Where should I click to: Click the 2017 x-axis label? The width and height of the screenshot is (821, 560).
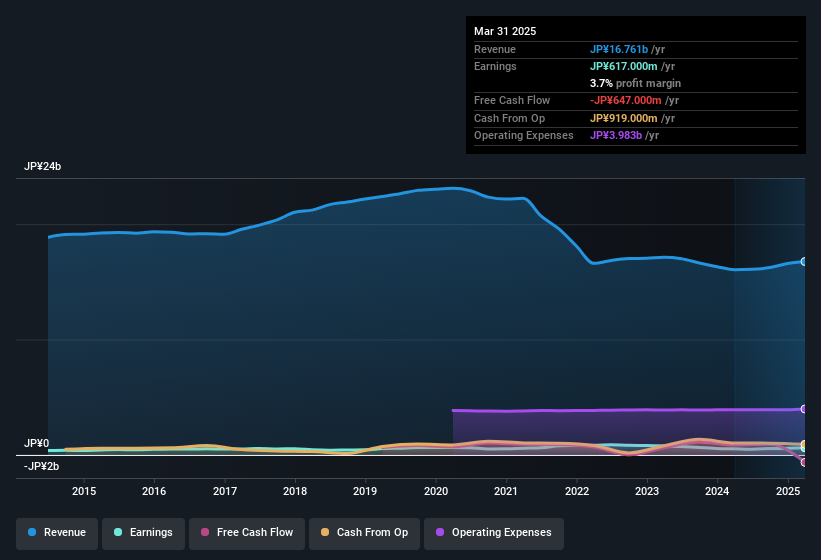click(225, 491)
